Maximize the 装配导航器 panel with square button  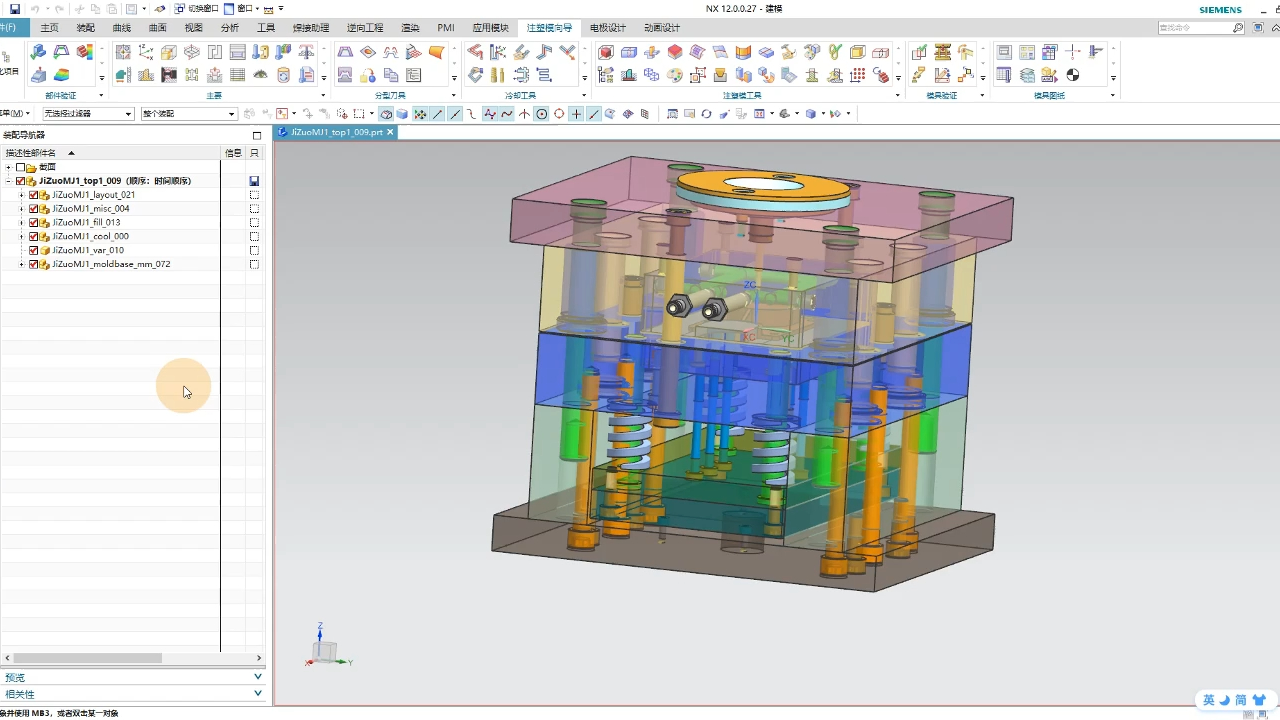coord(257,135)
